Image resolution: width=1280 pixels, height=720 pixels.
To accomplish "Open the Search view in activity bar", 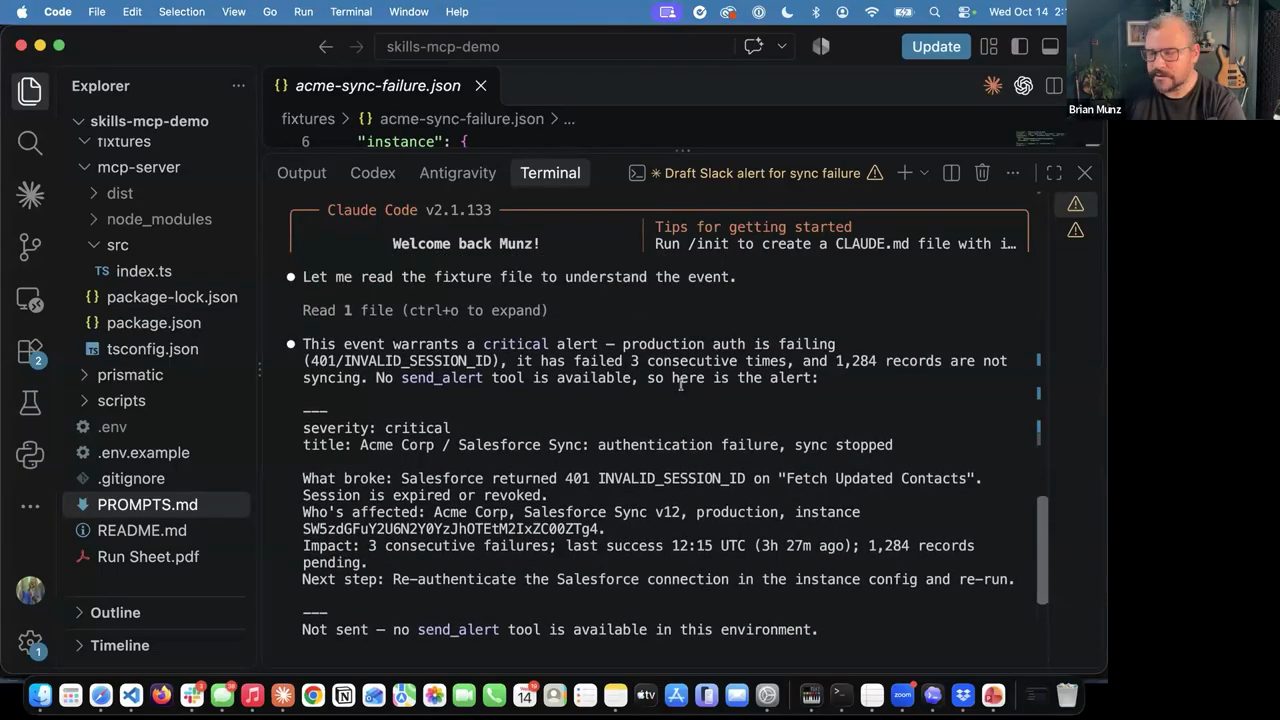I will click(30, 143).
